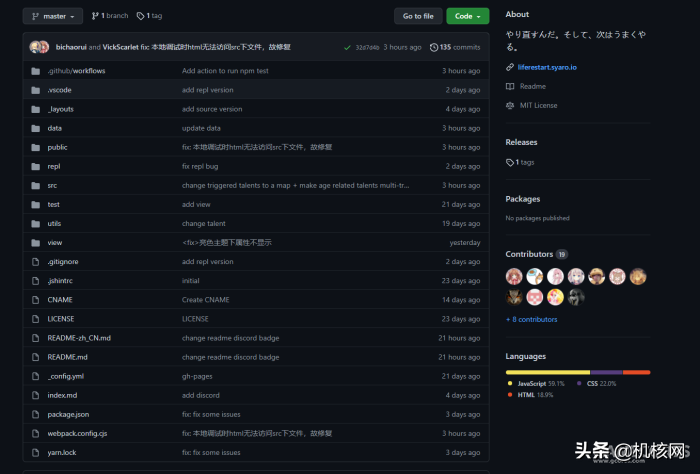View the 1 tag link
The image size is (700, 474).
point(150,16)
